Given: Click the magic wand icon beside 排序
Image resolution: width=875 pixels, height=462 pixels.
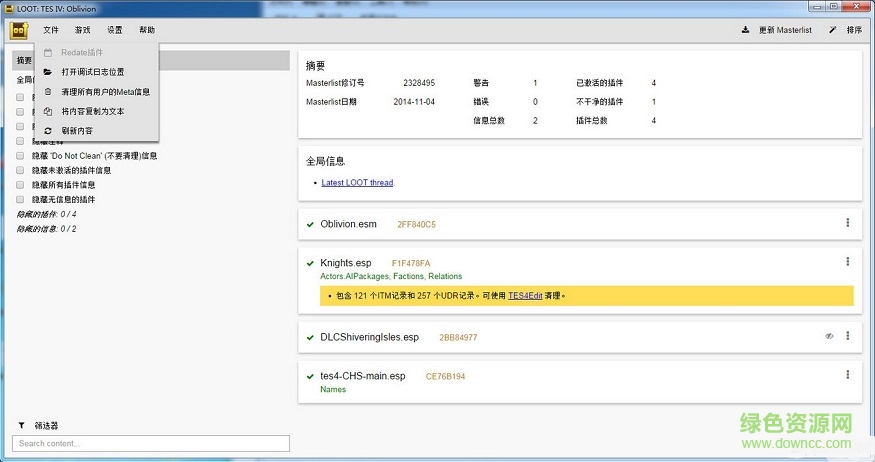Looking at the screenshot, I should [833, 30].
